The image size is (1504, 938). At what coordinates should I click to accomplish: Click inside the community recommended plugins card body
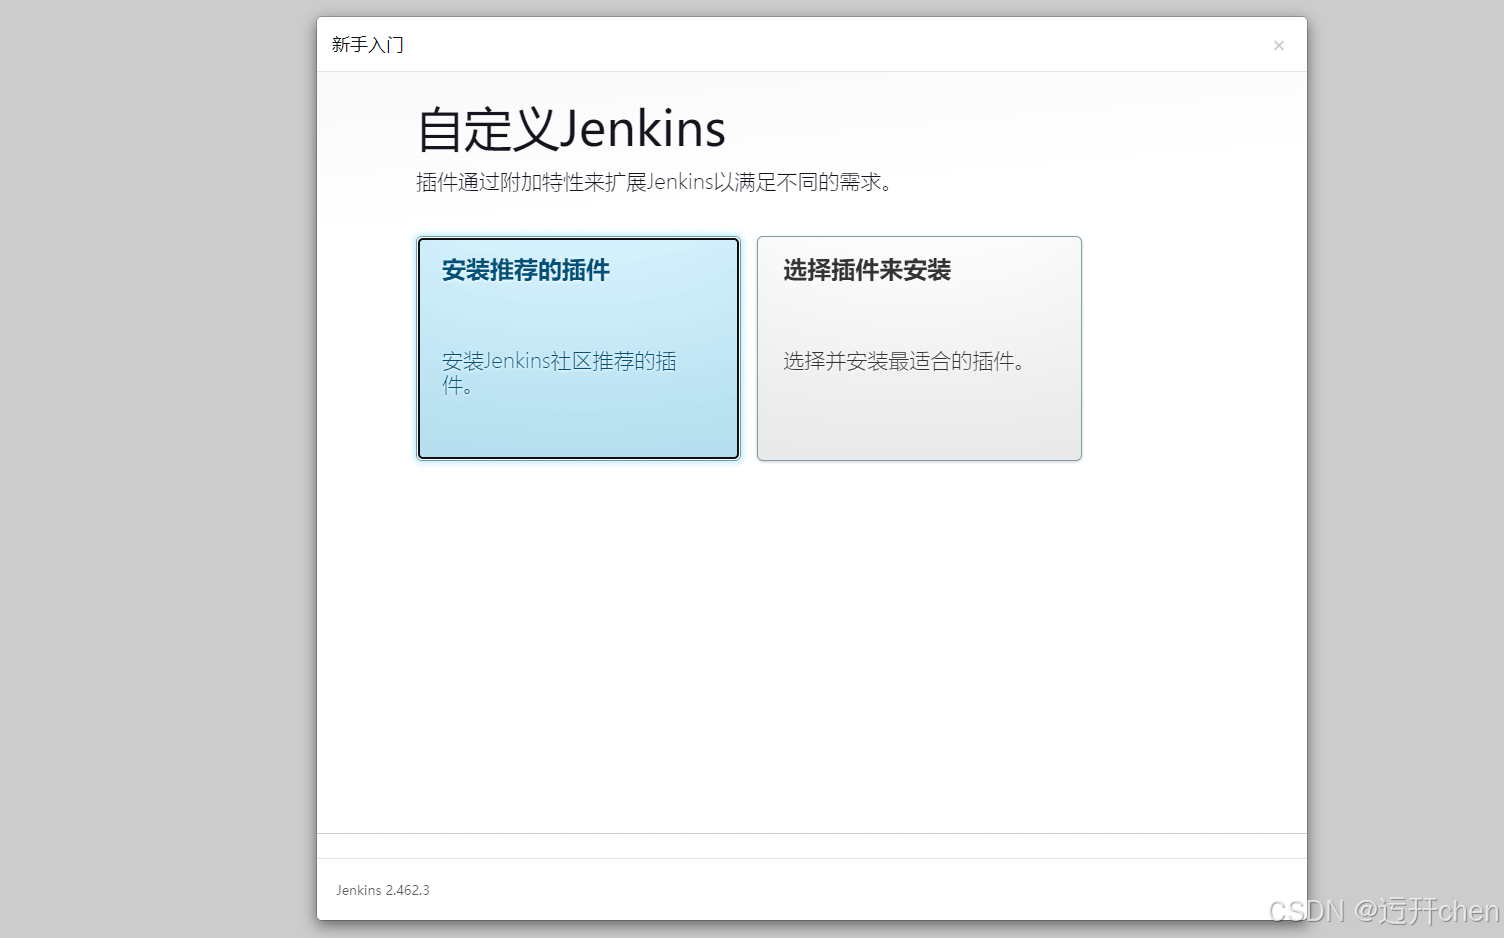(x=578, y=420)
